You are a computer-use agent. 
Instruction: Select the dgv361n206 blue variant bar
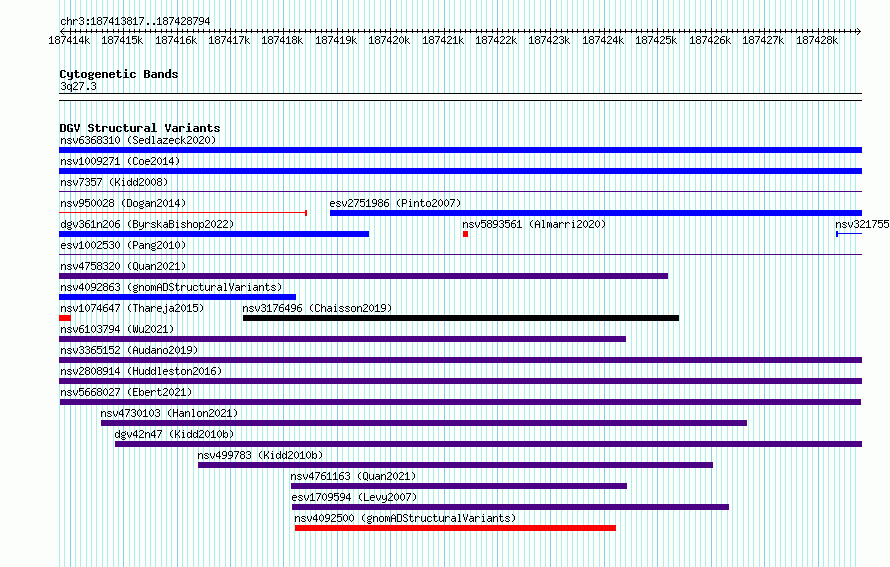214,234
